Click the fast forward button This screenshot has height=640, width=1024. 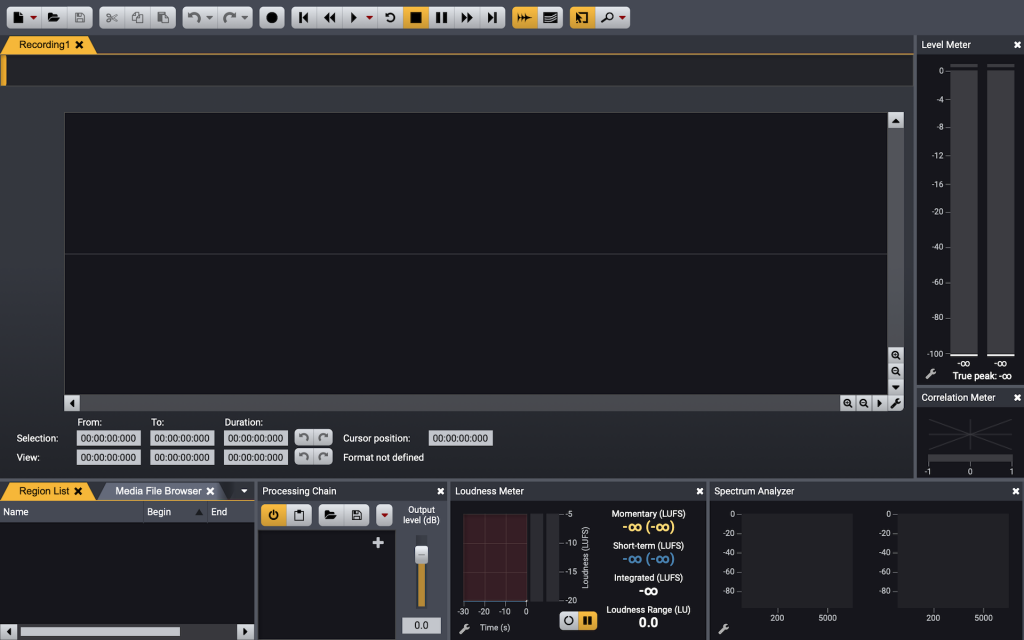point(466,18)
